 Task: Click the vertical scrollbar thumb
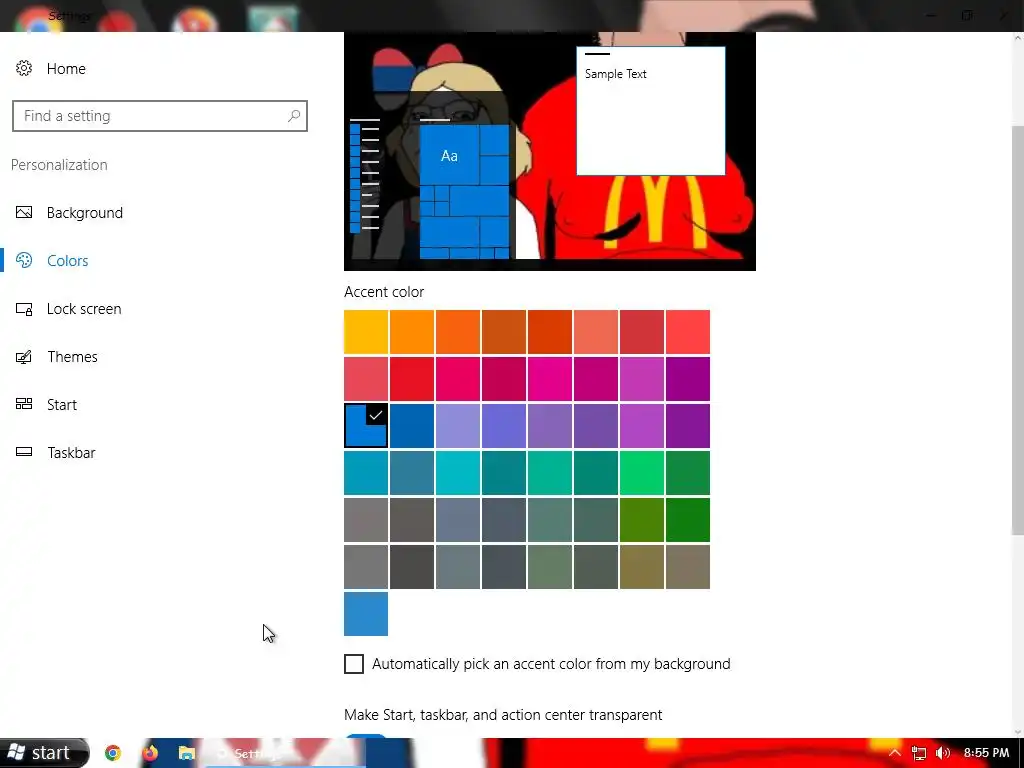pos(1017,328)
